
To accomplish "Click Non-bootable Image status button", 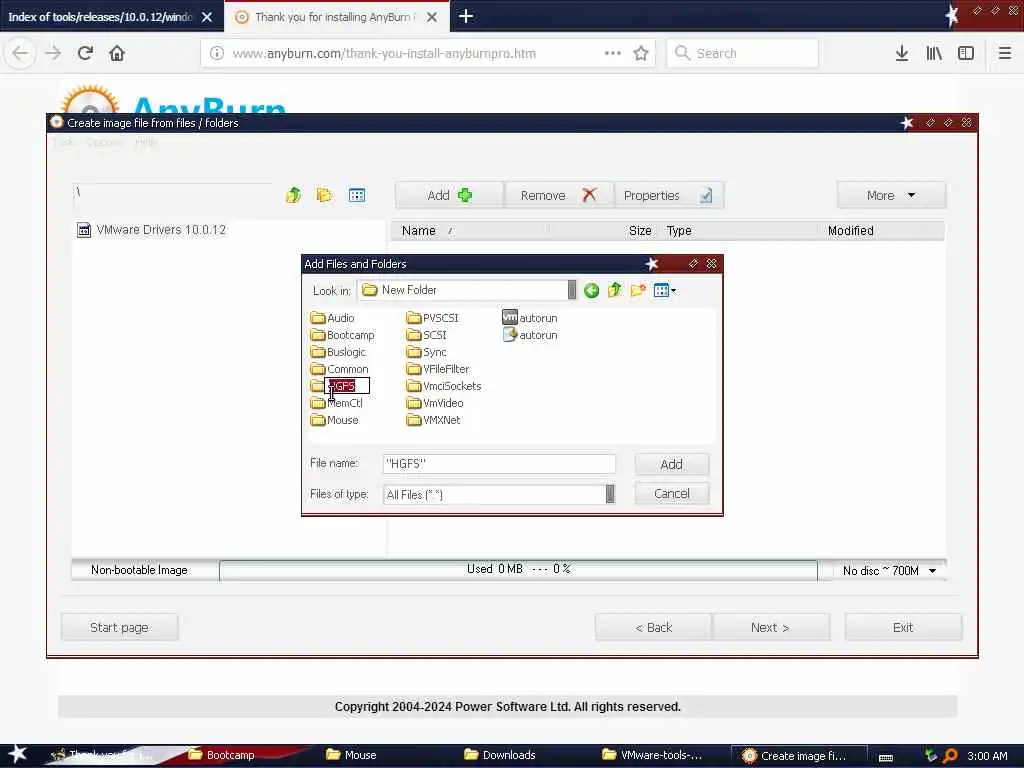I will pos(139,570).
